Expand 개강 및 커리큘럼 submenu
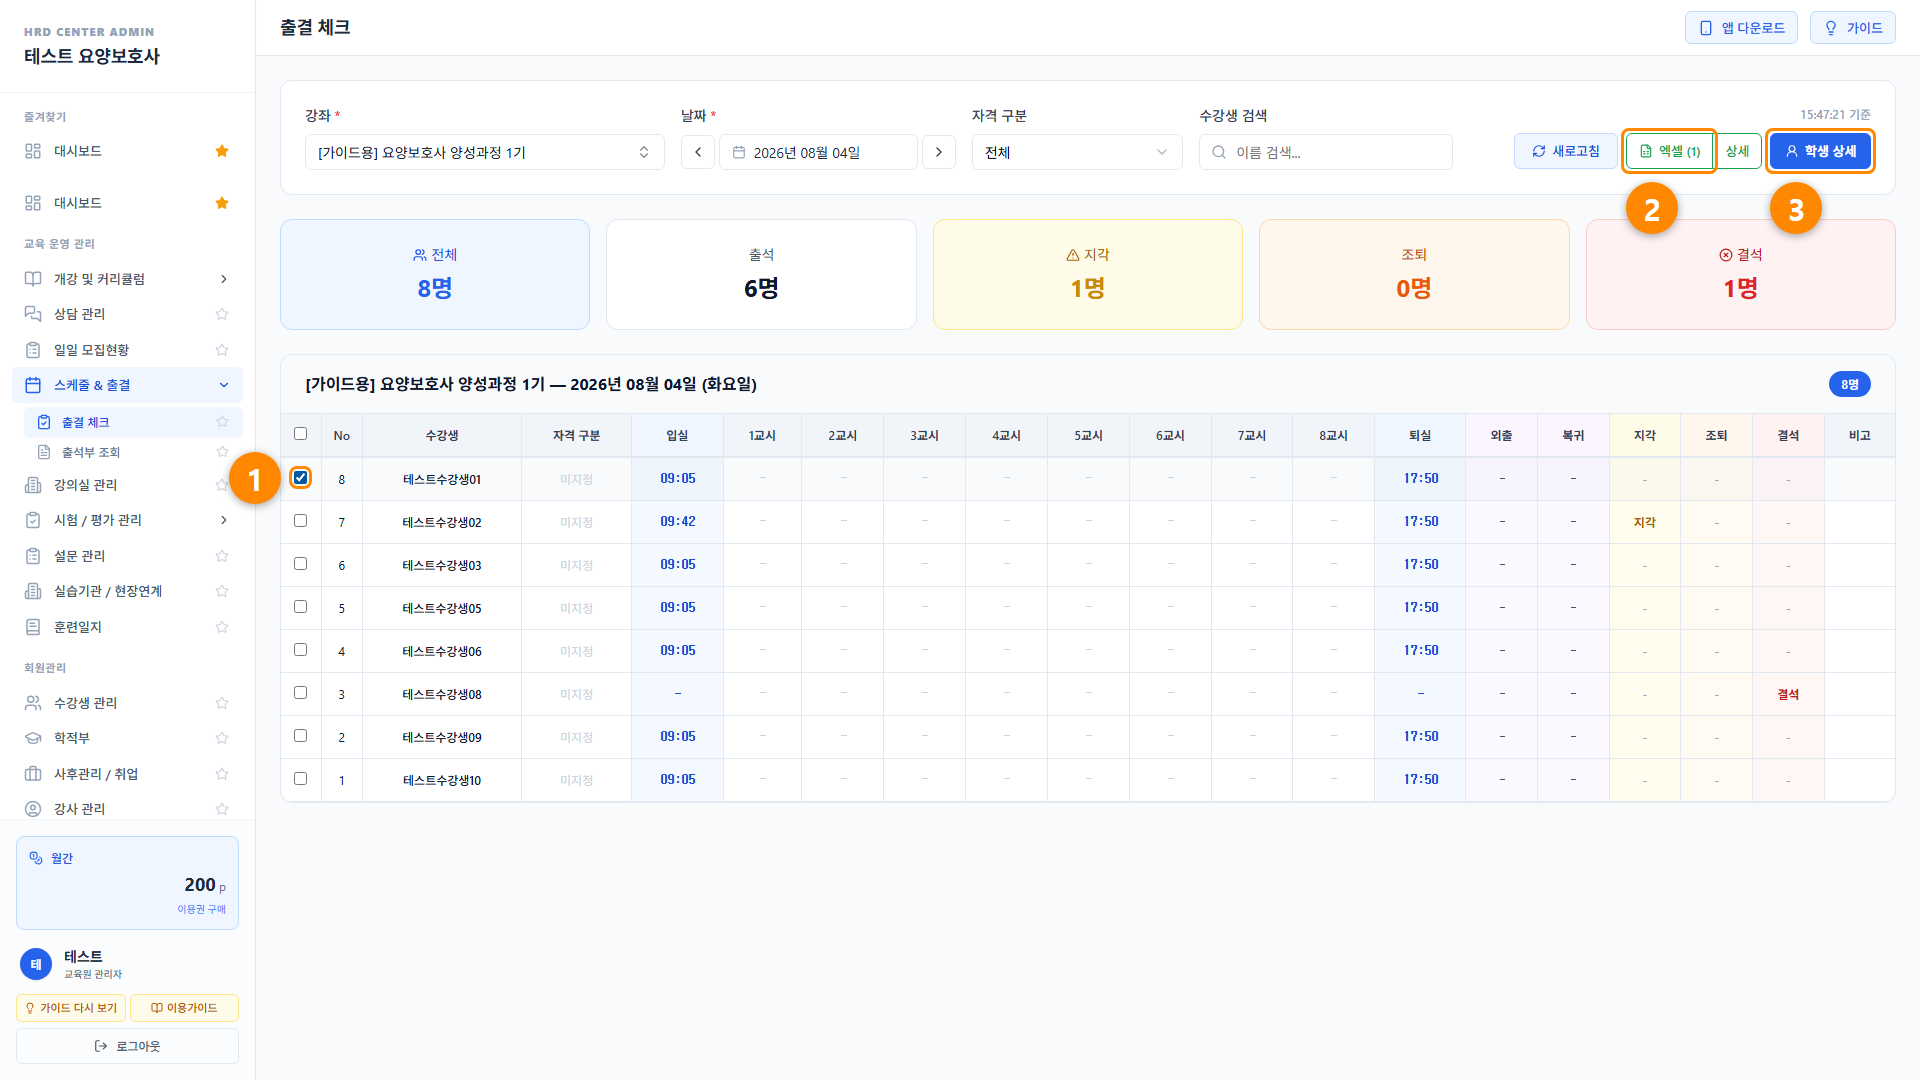 128,279
